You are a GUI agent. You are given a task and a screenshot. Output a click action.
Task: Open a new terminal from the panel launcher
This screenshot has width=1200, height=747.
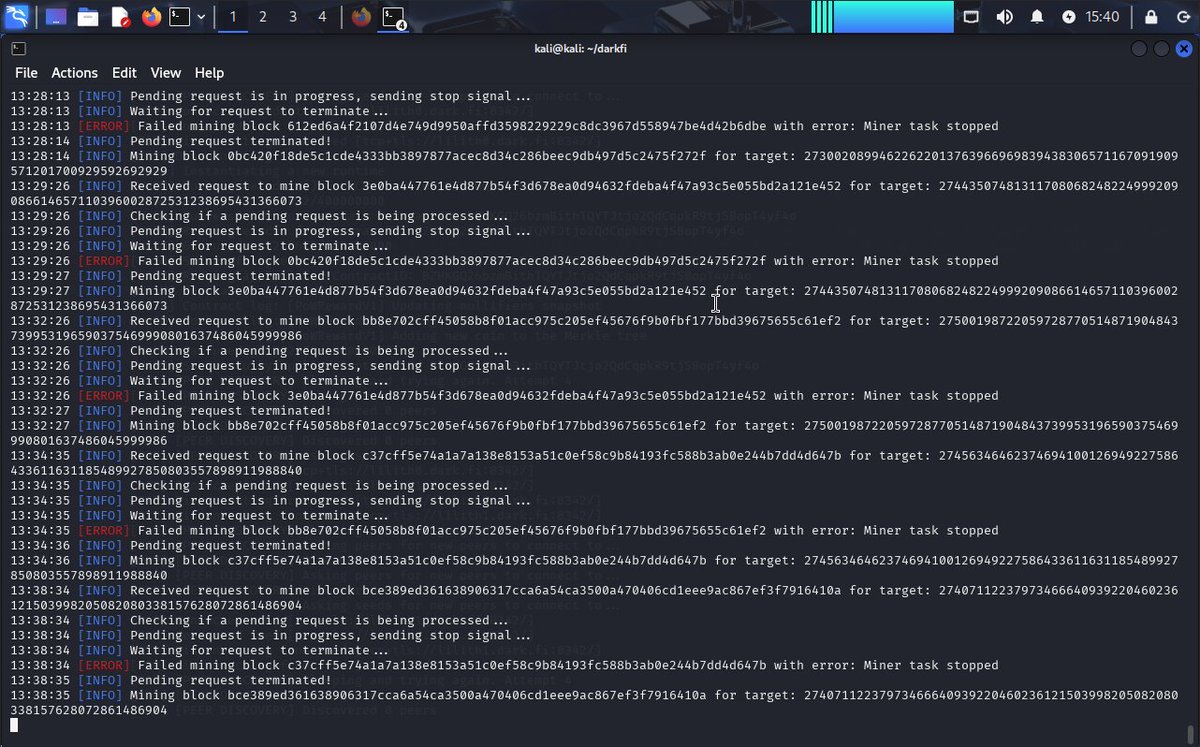coord(180,17)
